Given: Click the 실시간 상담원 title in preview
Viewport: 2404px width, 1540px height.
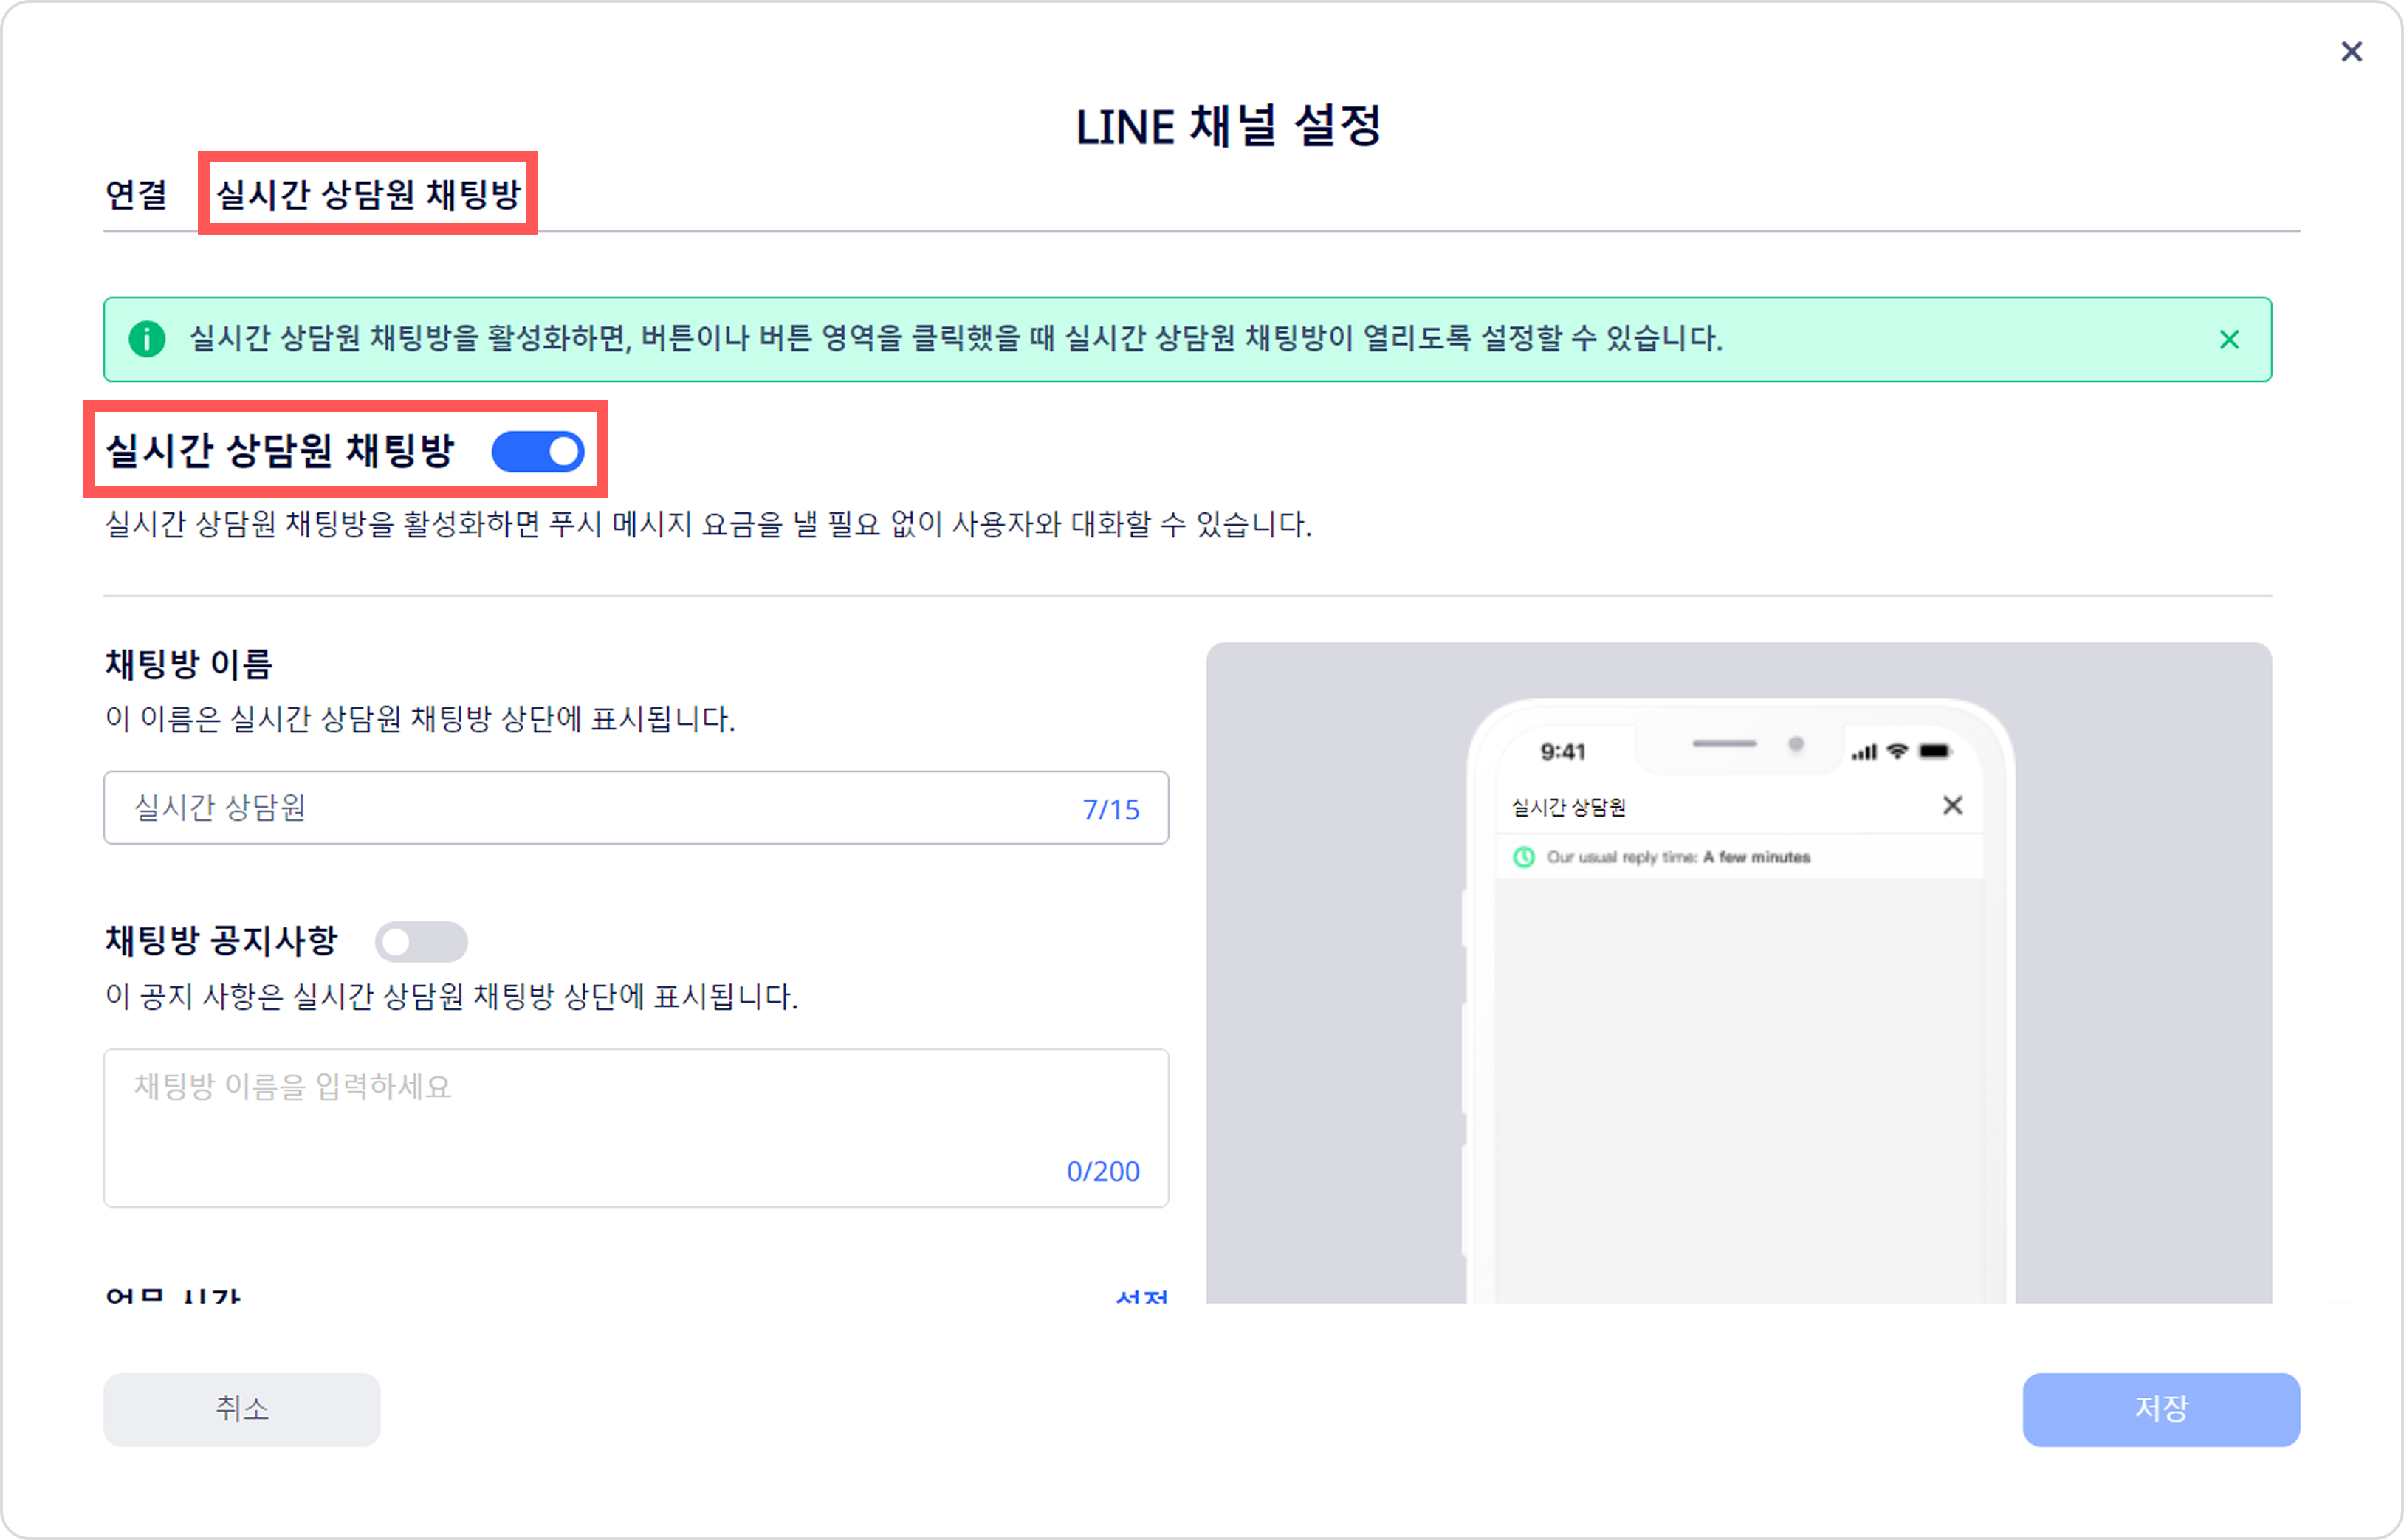Looking at the screenshot, I should pos(1568,807).
